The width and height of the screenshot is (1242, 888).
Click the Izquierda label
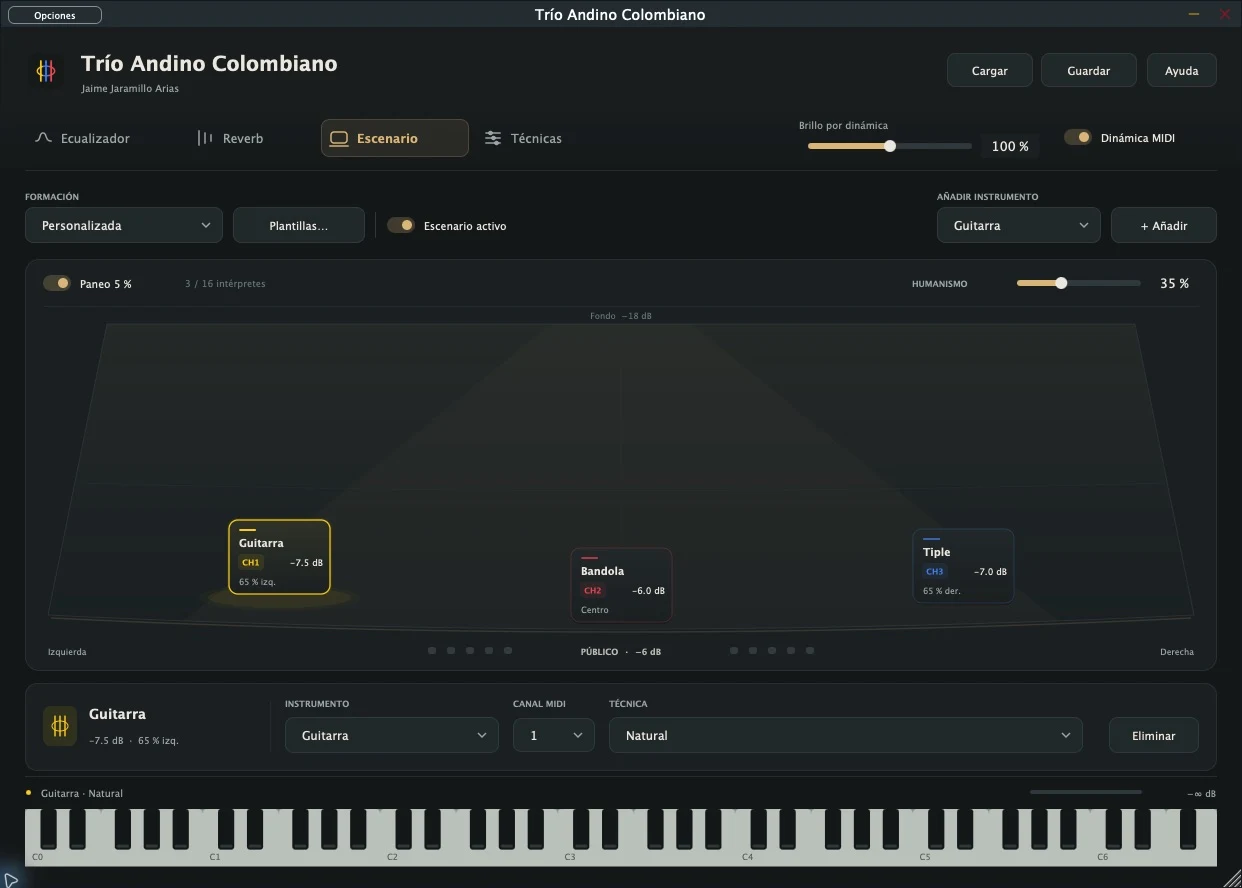point(67,652)
